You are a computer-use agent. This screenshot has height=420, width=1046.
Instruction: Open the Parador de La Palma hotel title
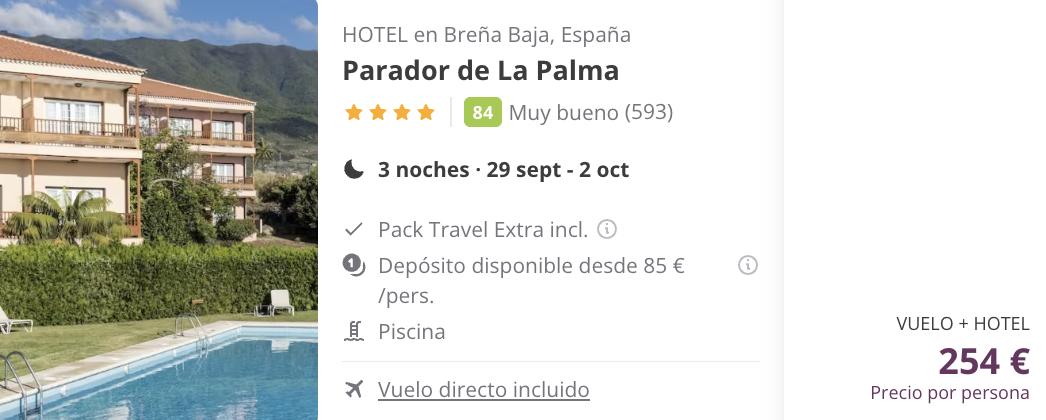tap(481, 71)
